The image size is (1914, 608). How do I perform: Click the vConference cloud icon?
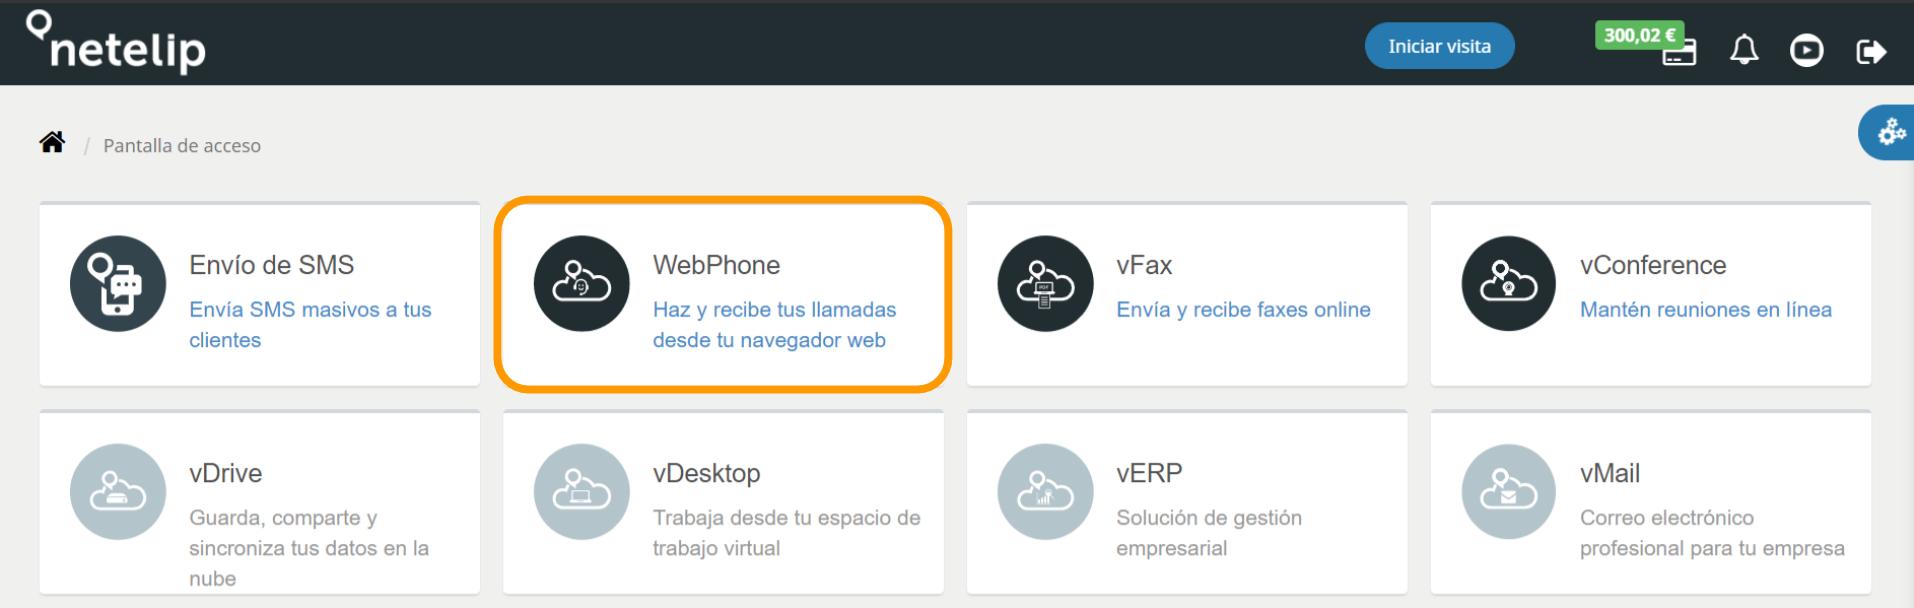(x=1509, y=284)
